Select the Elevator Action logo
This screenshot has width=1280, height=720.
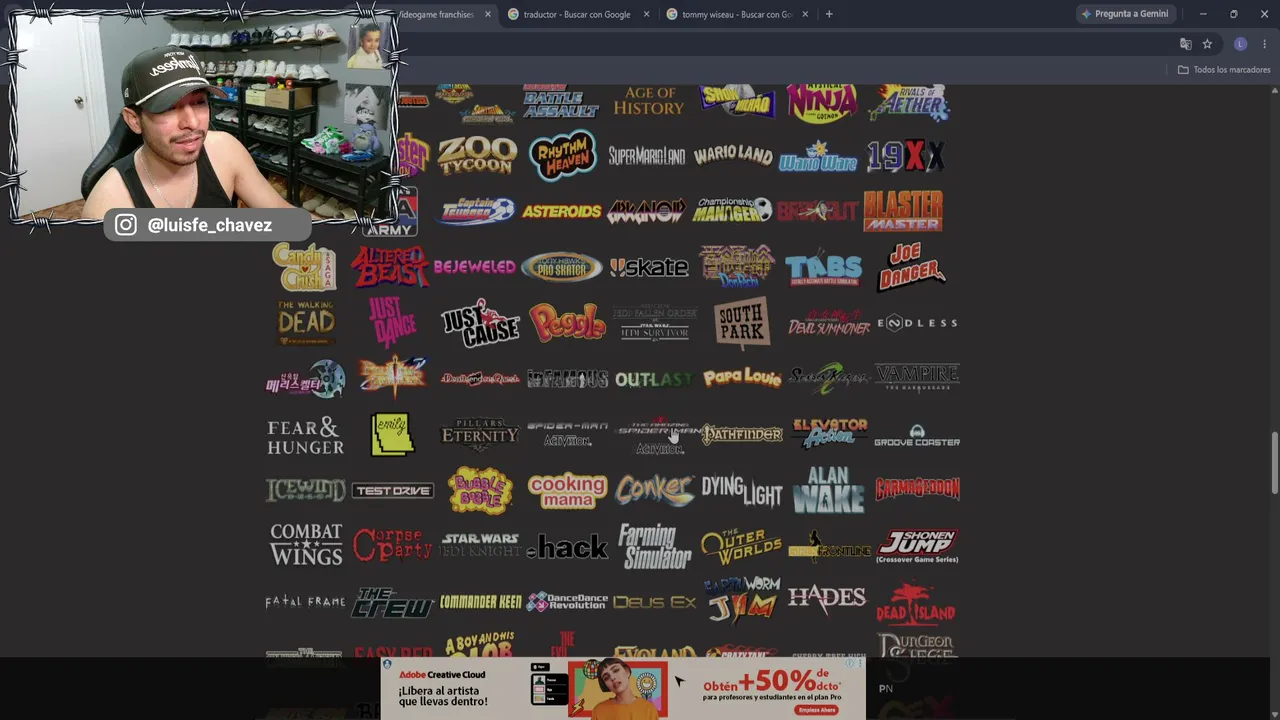[x=829, y=433]
